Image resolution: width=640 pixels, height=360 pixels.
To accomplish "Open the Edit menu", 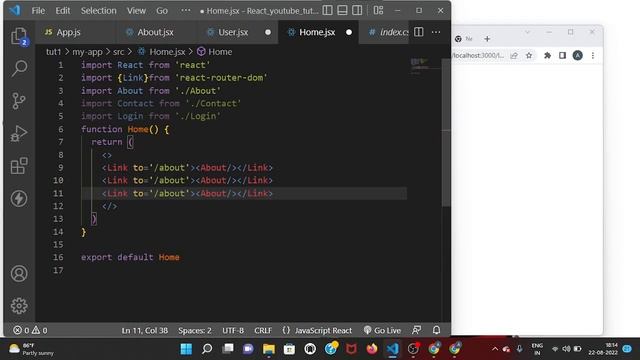I will 62,11.
